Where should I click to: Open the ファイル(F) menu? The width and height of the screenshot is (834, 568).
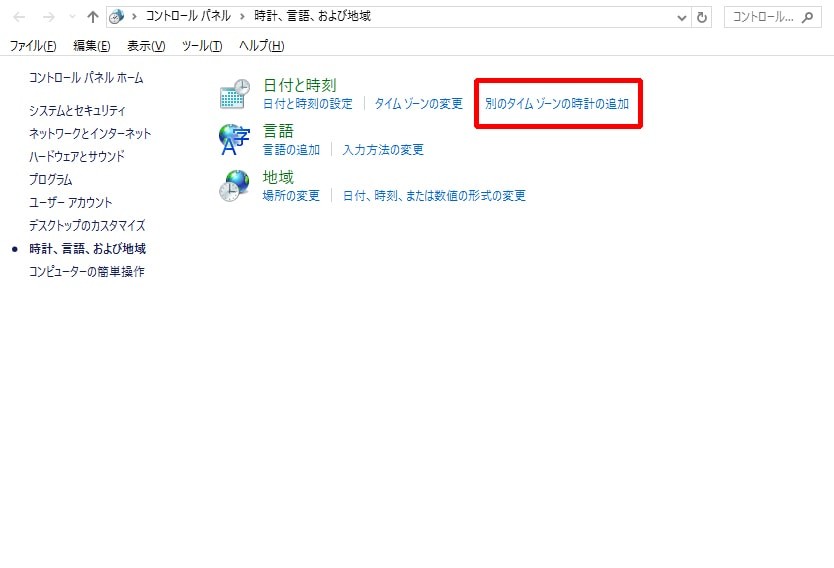[33, 46]
